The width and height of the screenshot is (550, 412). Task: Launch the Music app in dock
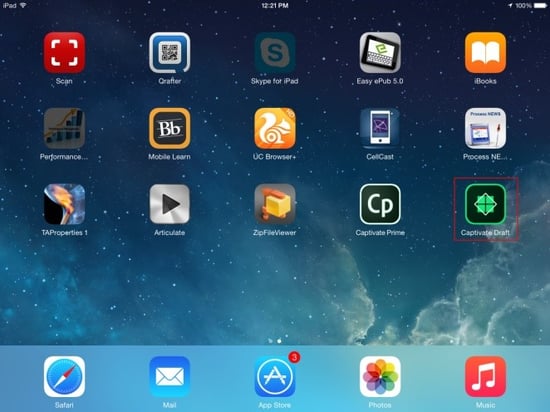(485, 377)
